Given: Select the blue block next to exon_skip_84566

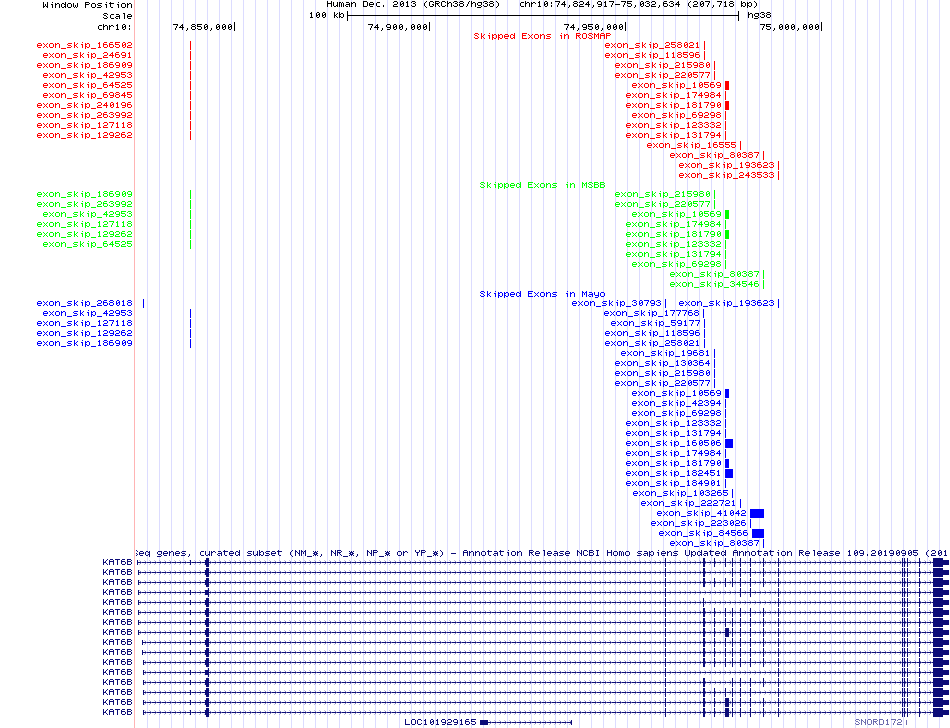Looking at the screenshot, I should click(x=758, y=533).
